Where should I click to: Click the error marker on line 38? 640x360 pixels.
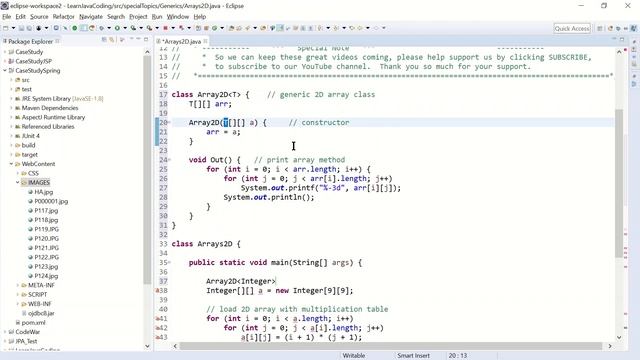pyautogui.click(x=157, y=291)
